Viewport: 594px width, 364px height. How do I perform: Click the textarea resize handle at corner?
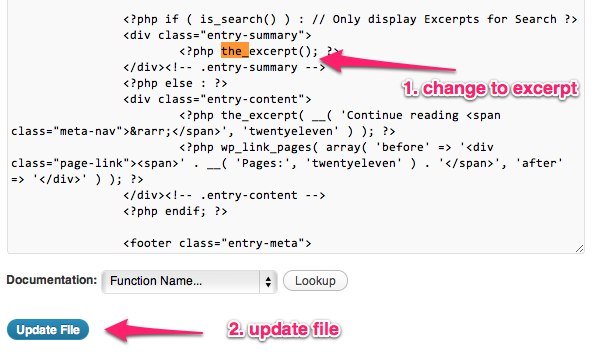click(579, 248)
